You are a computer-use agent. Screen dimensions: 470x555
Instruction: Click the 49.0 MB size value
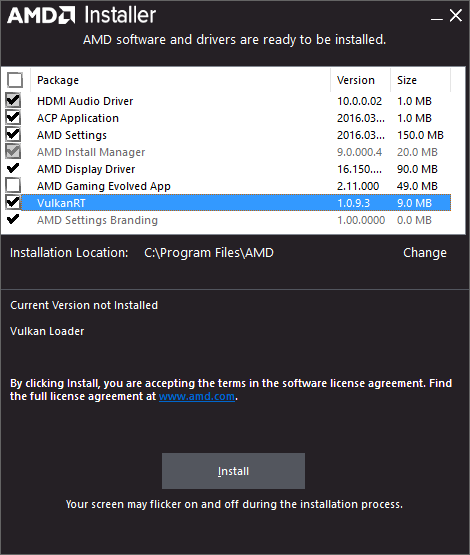pyautogui.click(x=417, y=186)
